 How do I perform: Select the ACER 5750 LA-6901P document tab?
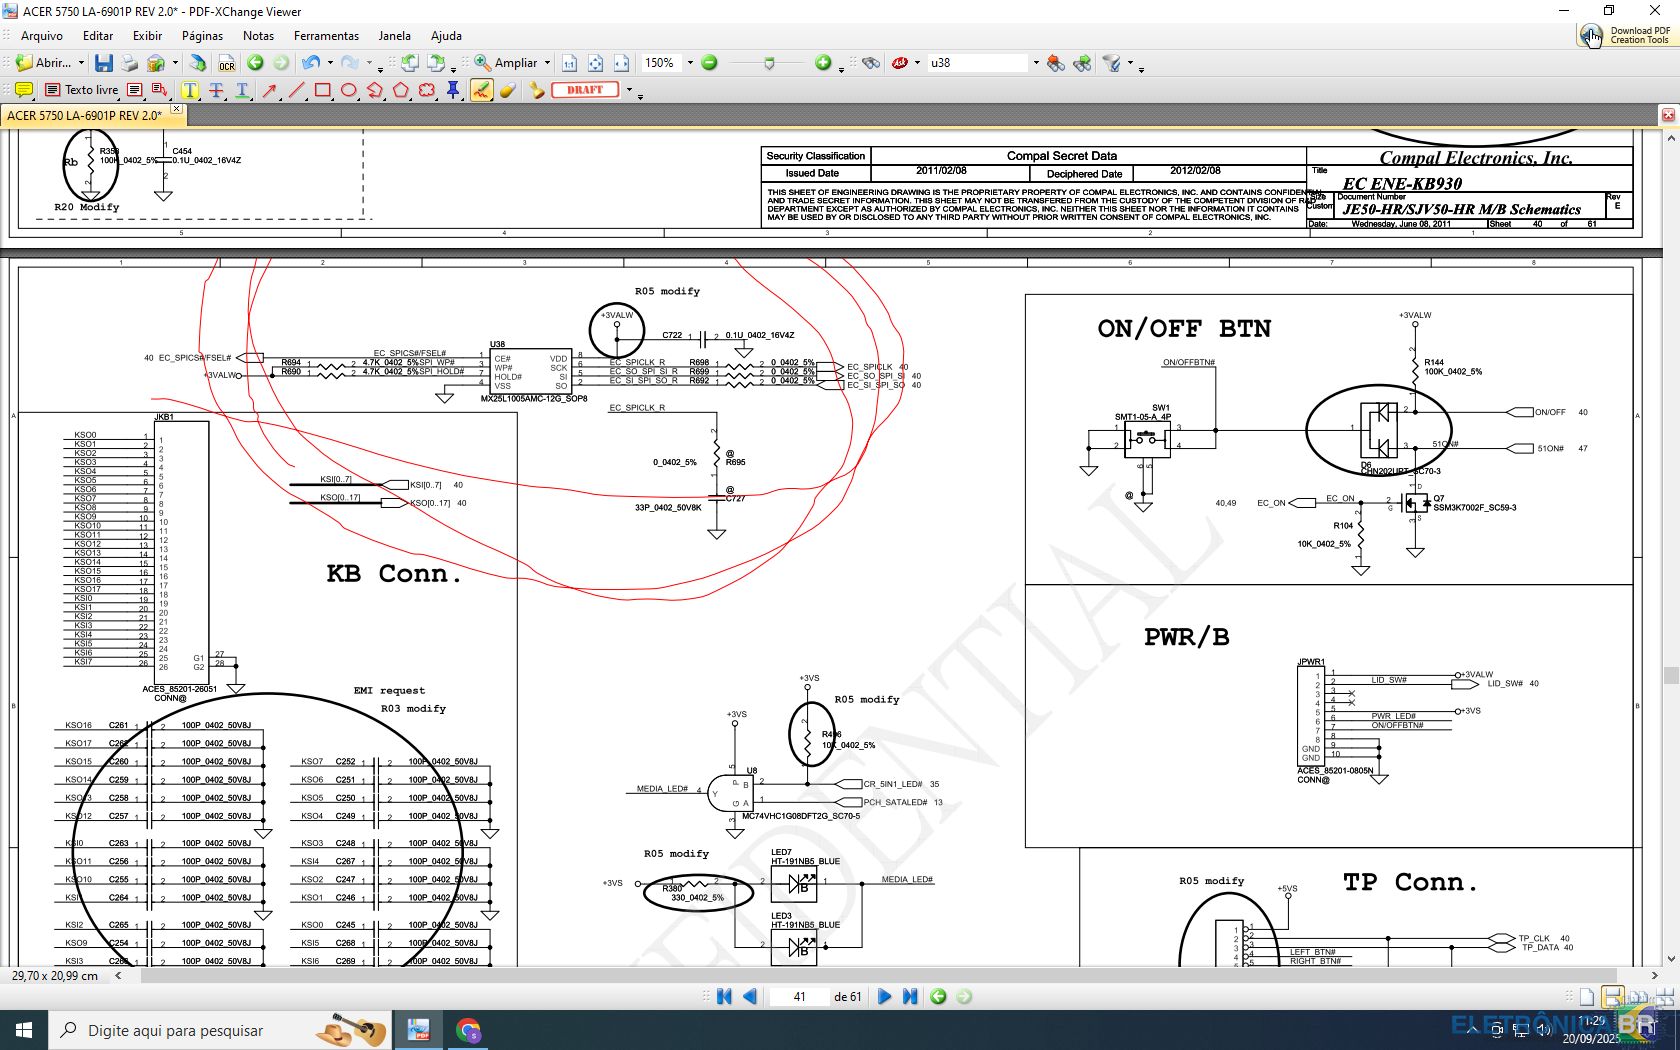(x=84, y=116)
